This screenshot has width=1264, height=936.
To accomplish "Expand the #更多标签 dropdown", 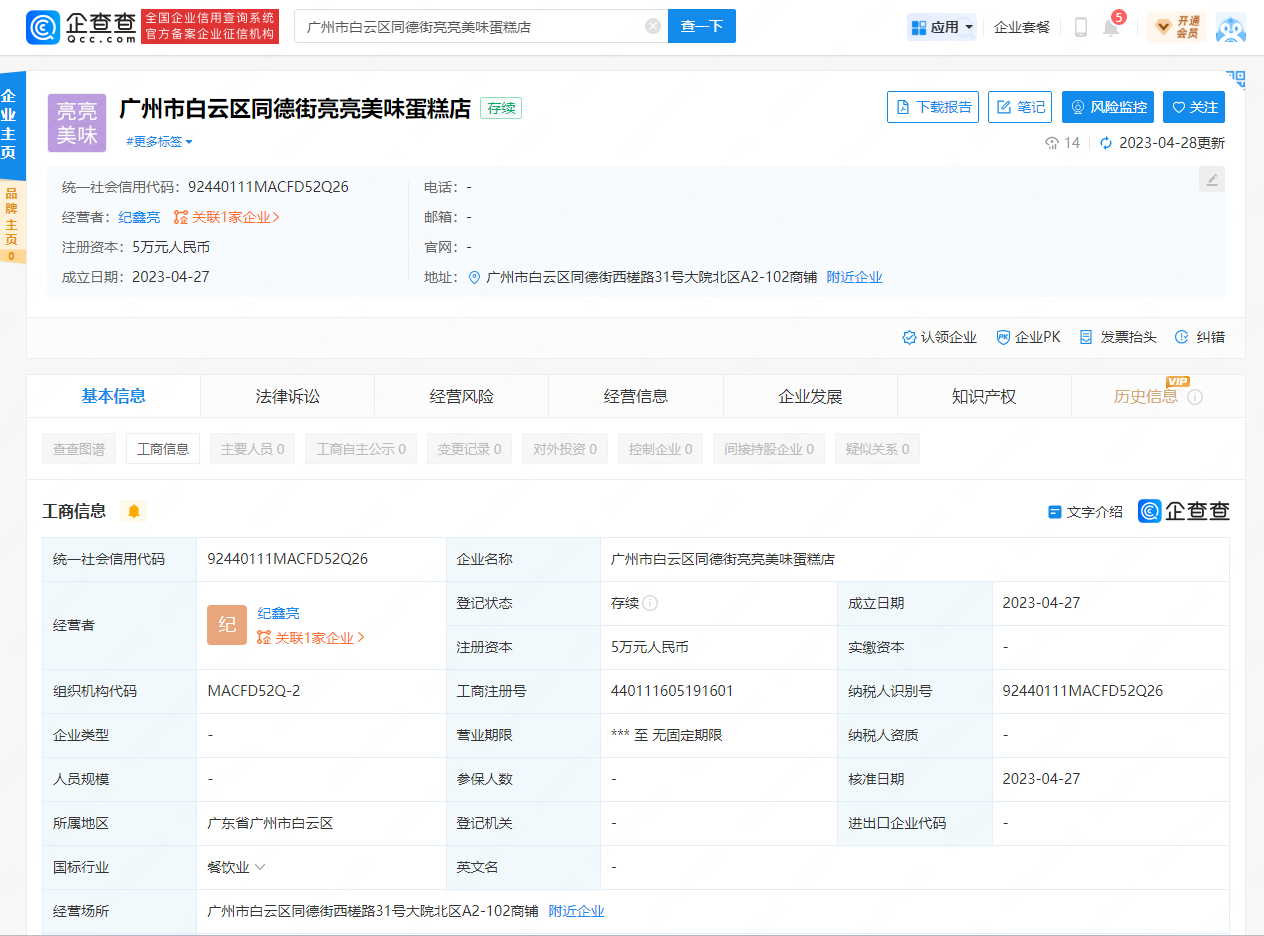I will pyautogui.click(x=159, y=142).
